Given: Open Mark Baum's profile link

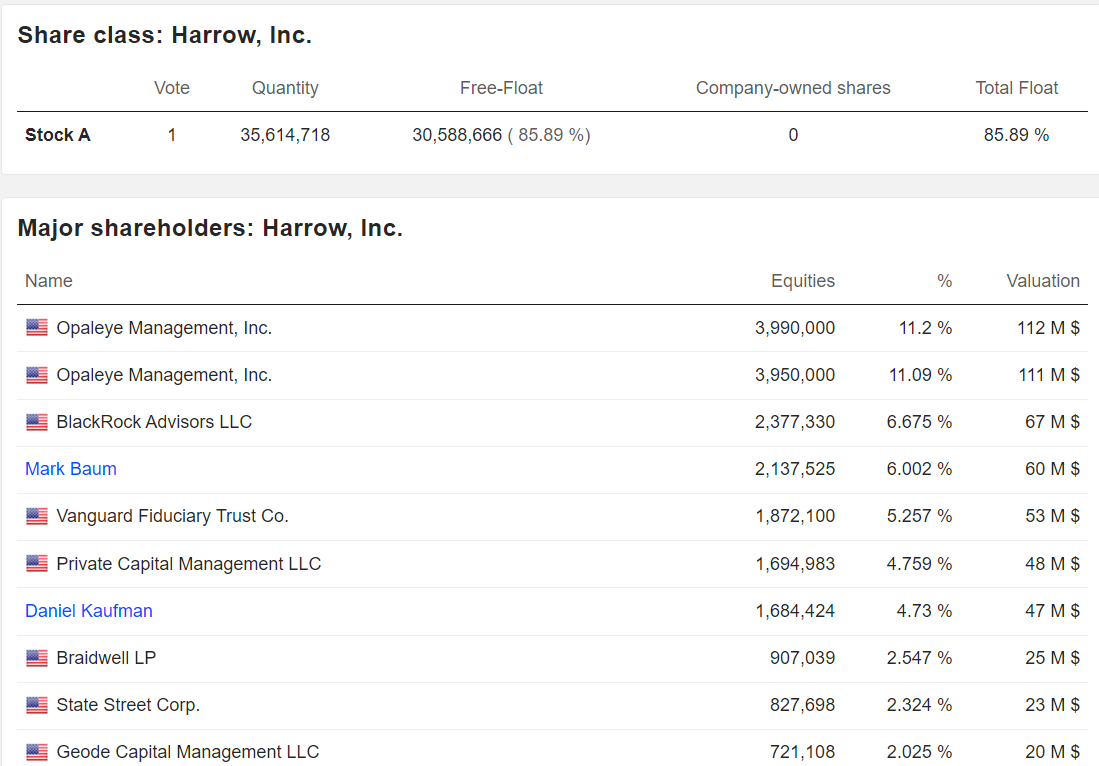Looking at the screenshot, I should (x=71, y=469).
